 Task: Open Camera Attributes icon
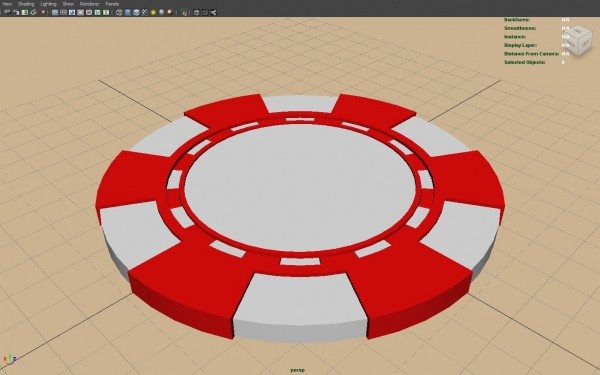click(x=16, y=12)
